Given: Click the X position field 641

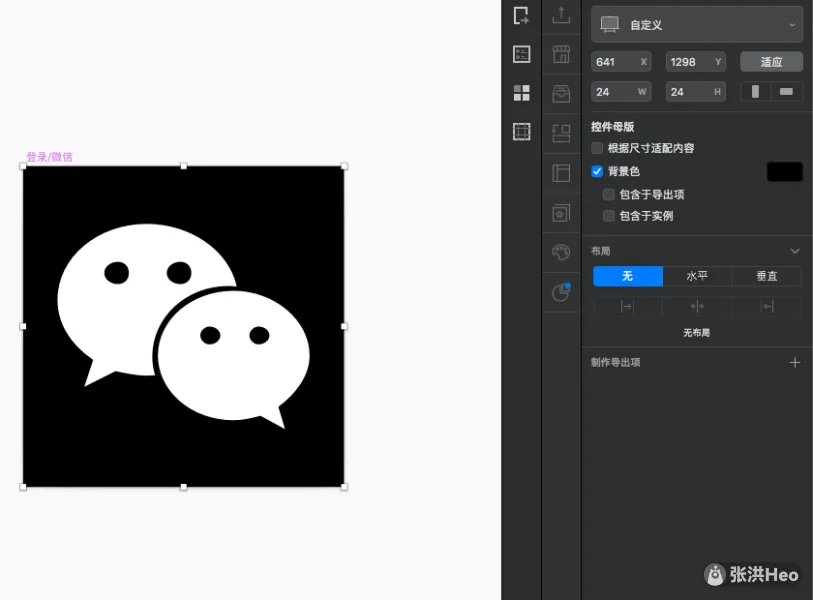Looking at the screenshot, I should pyautogui.click(x=621, y=62).
